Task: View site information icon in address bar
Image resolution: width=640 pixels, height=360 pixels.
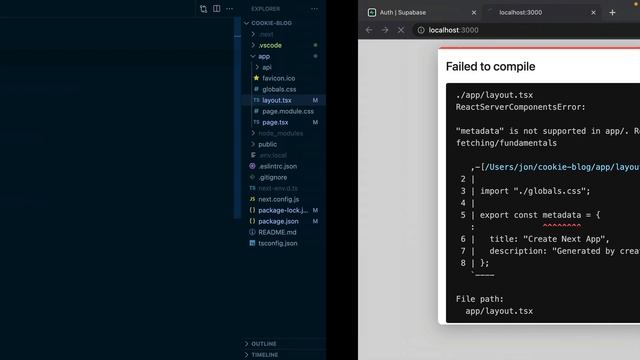Action: click(x=421, y=30)
